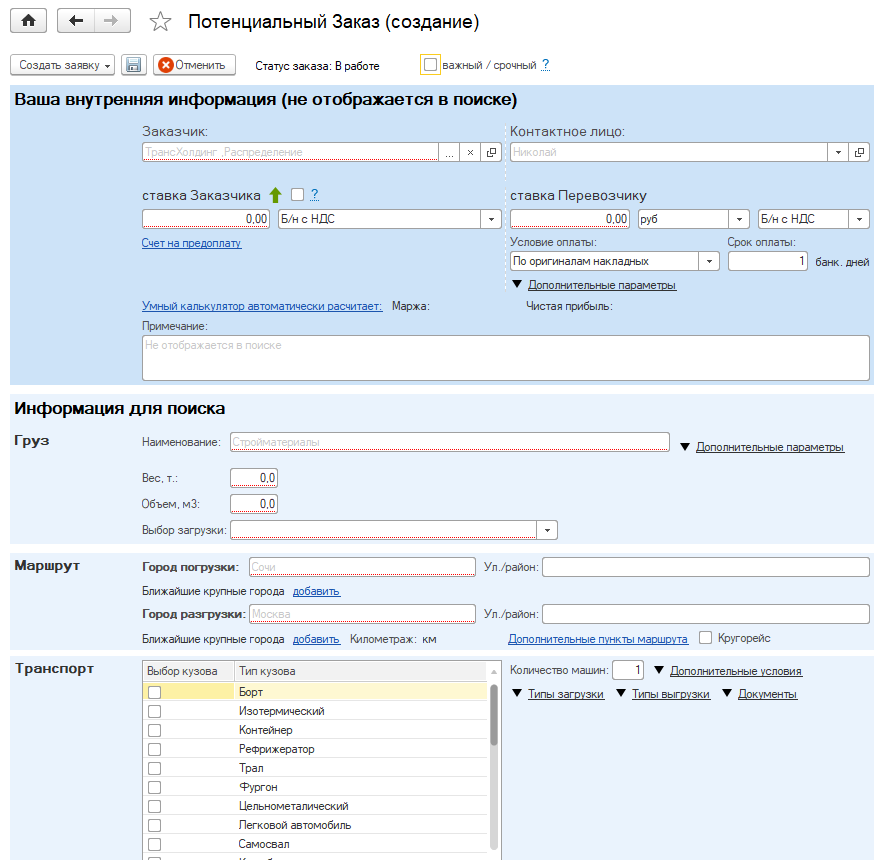Open the Контактное лицо record
Viewport: 879px width, 867px height.
point(859,152)
